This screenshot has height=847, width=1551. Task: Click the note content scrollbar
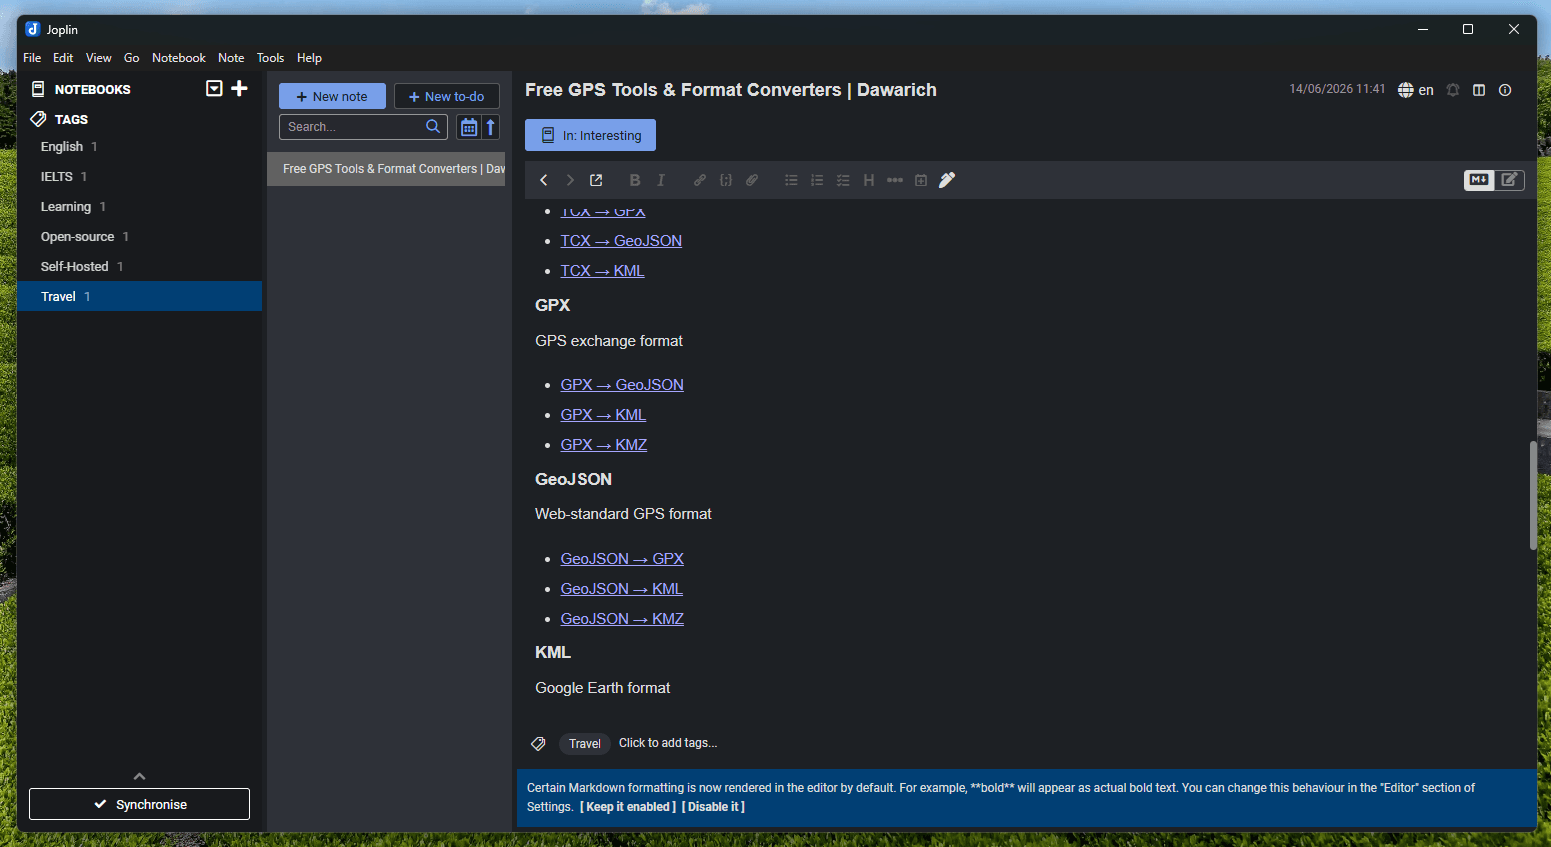point(1533,495)
